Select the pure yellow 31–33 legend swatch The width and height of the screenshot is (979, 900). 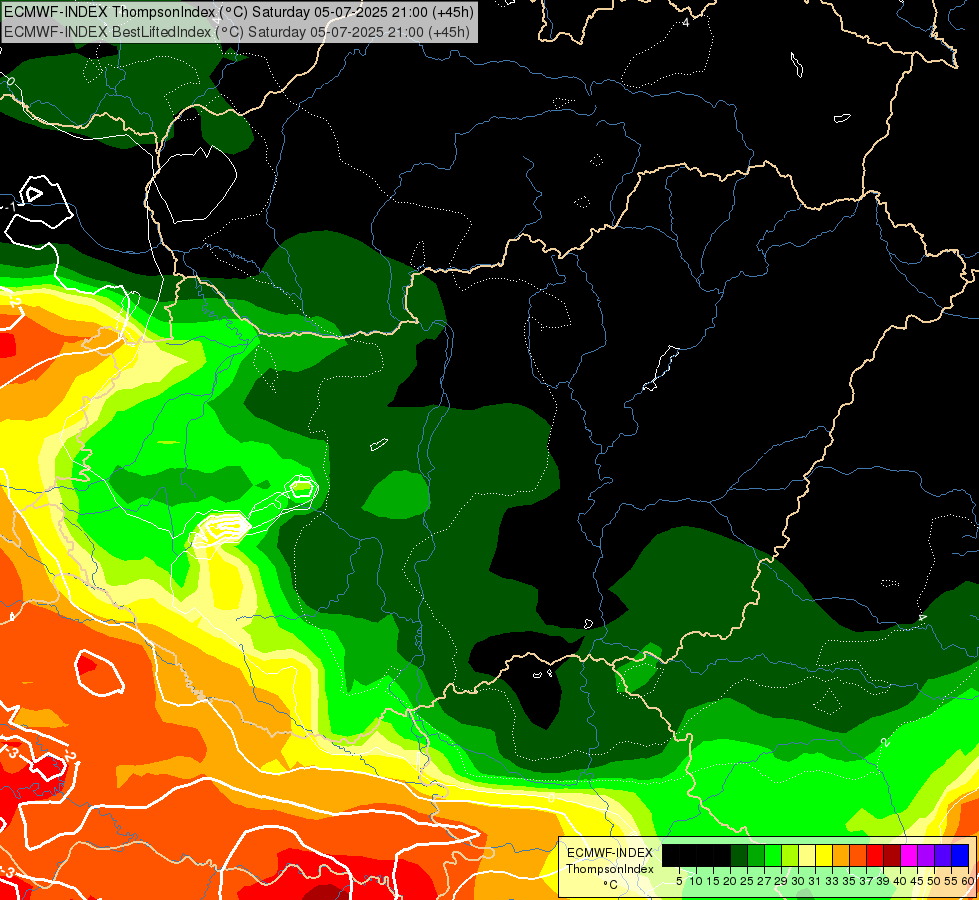[824, 855]
